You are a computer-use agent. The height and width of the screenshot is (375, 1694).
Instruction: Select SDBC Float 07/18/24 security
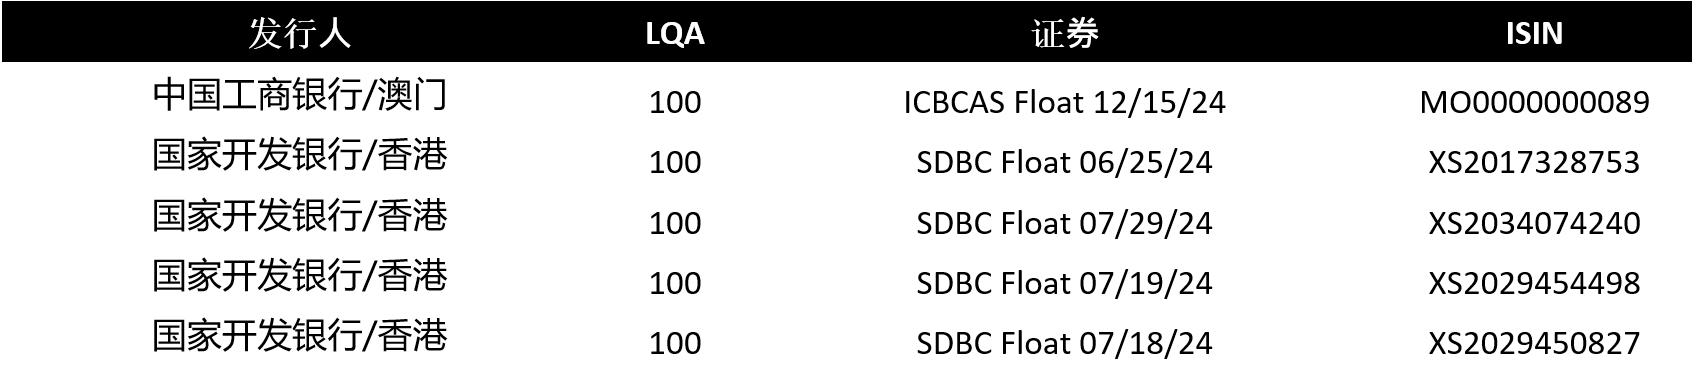1064,343
